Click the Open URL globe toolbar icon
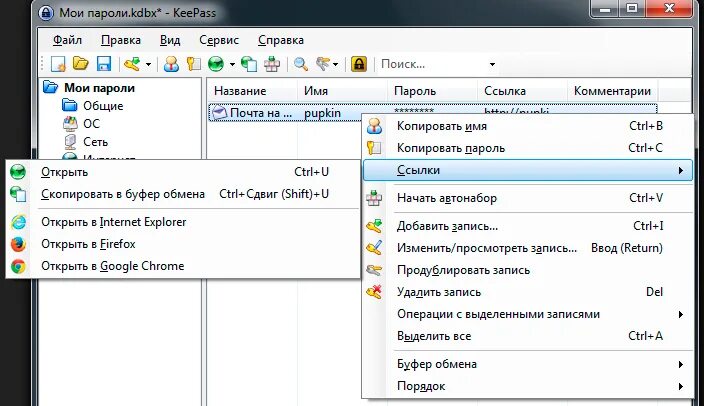Viewport: 704px width, 406px height. click(216, 64)
